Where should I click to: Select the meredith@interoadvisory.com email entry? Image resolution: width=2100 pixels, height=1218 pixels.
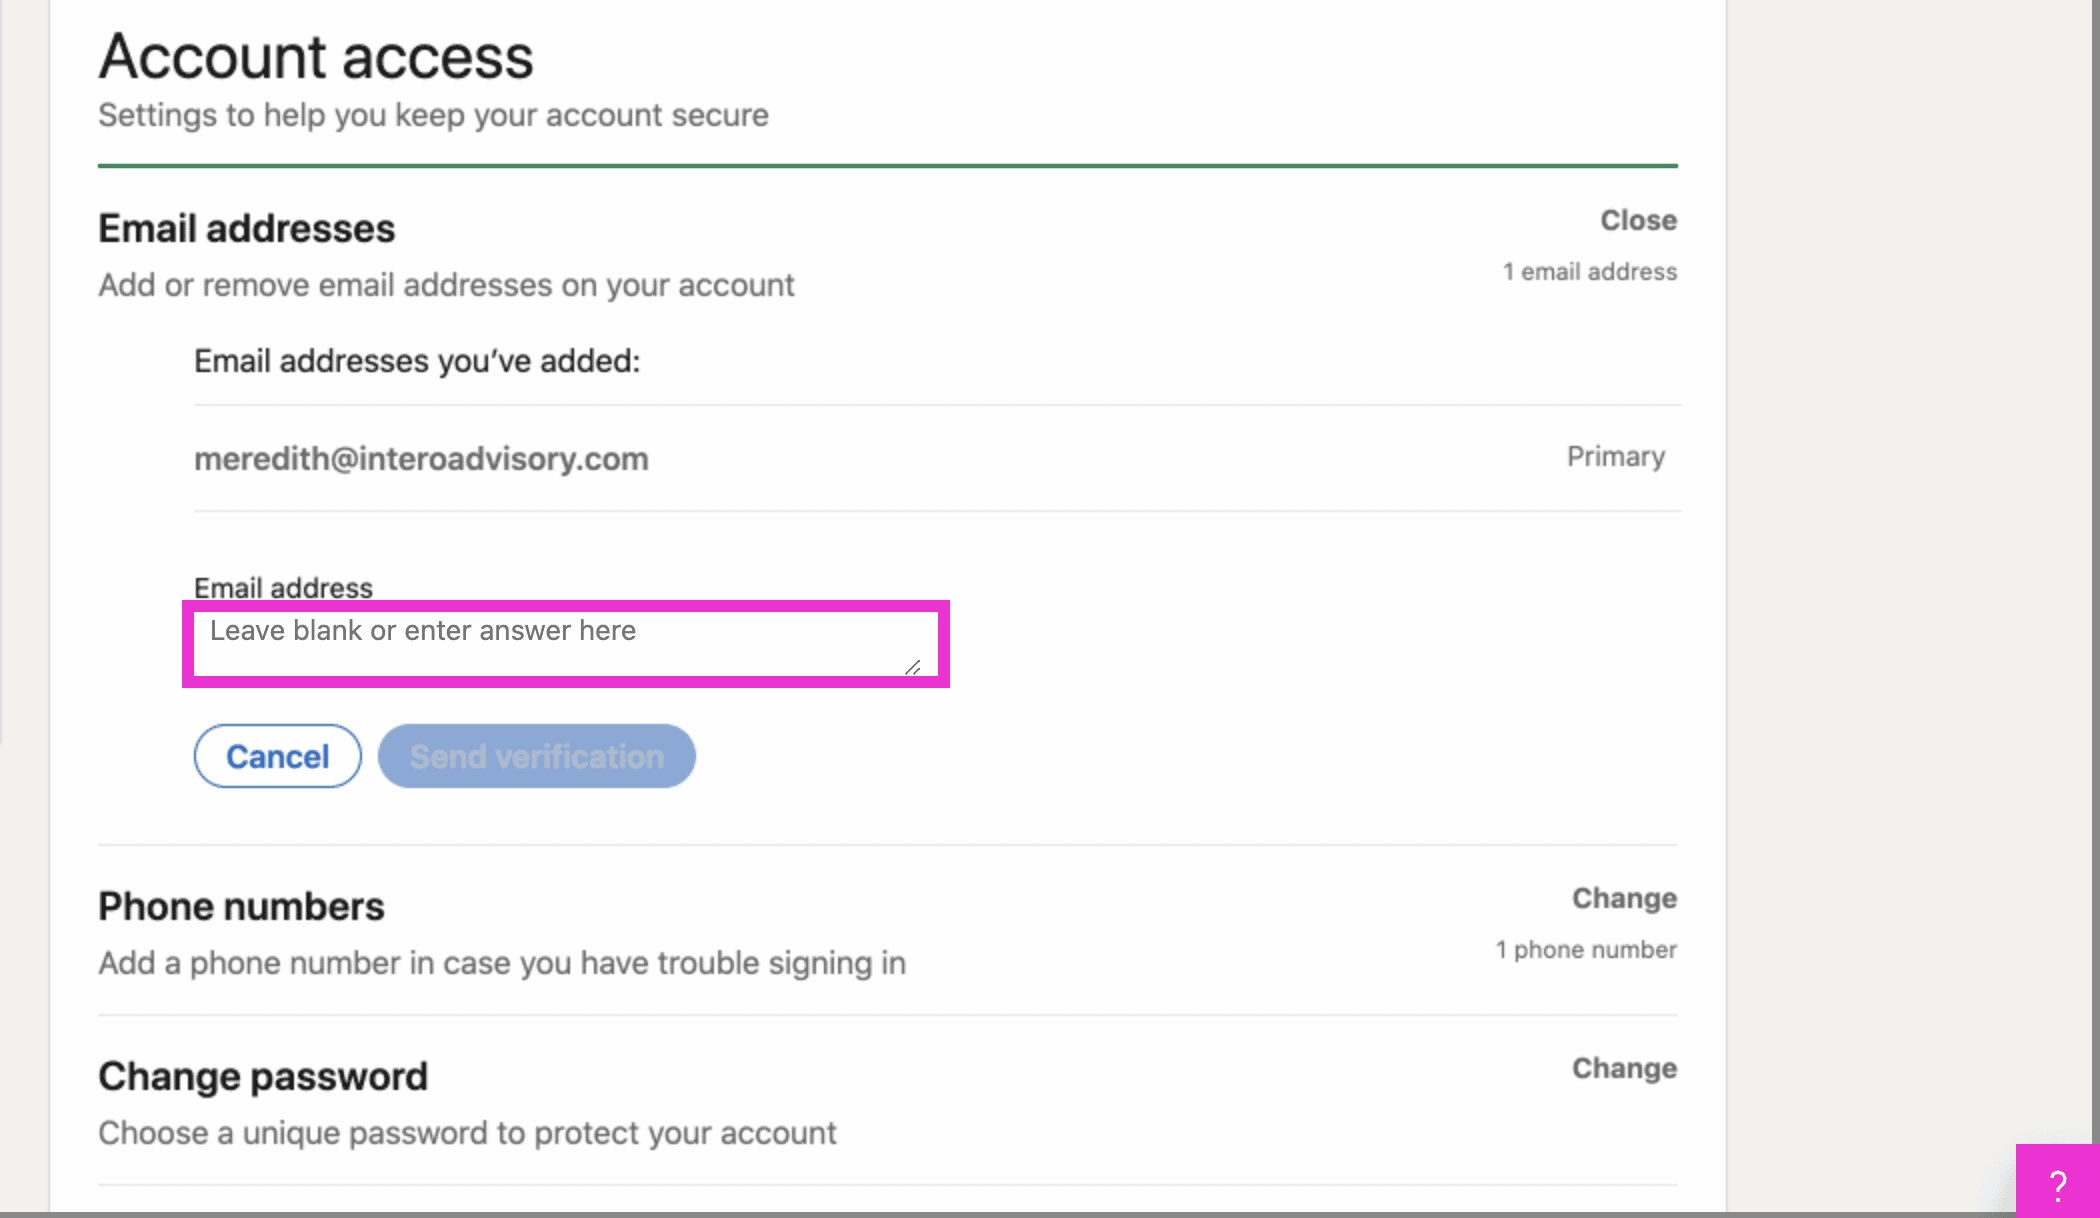coord(421,458)
